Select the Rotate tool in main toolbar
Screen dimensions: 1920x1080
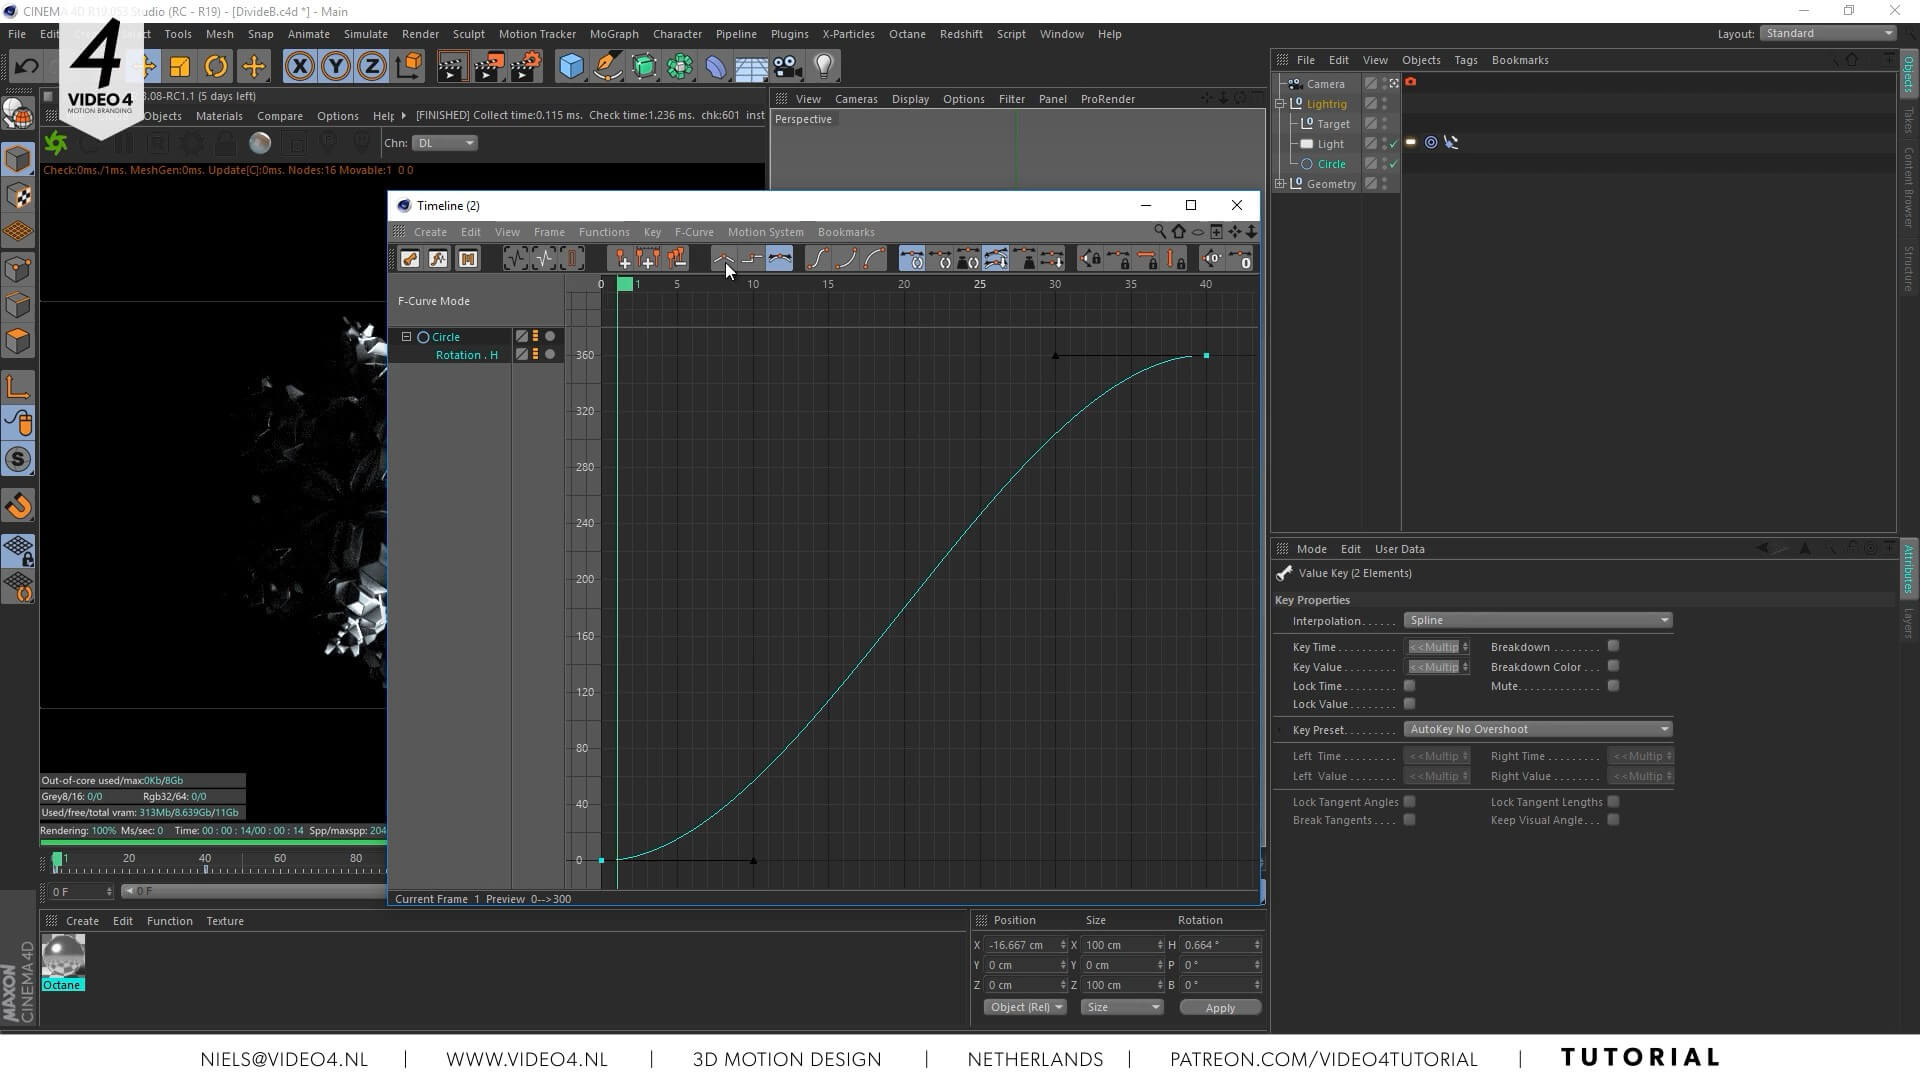click(216, 67)
